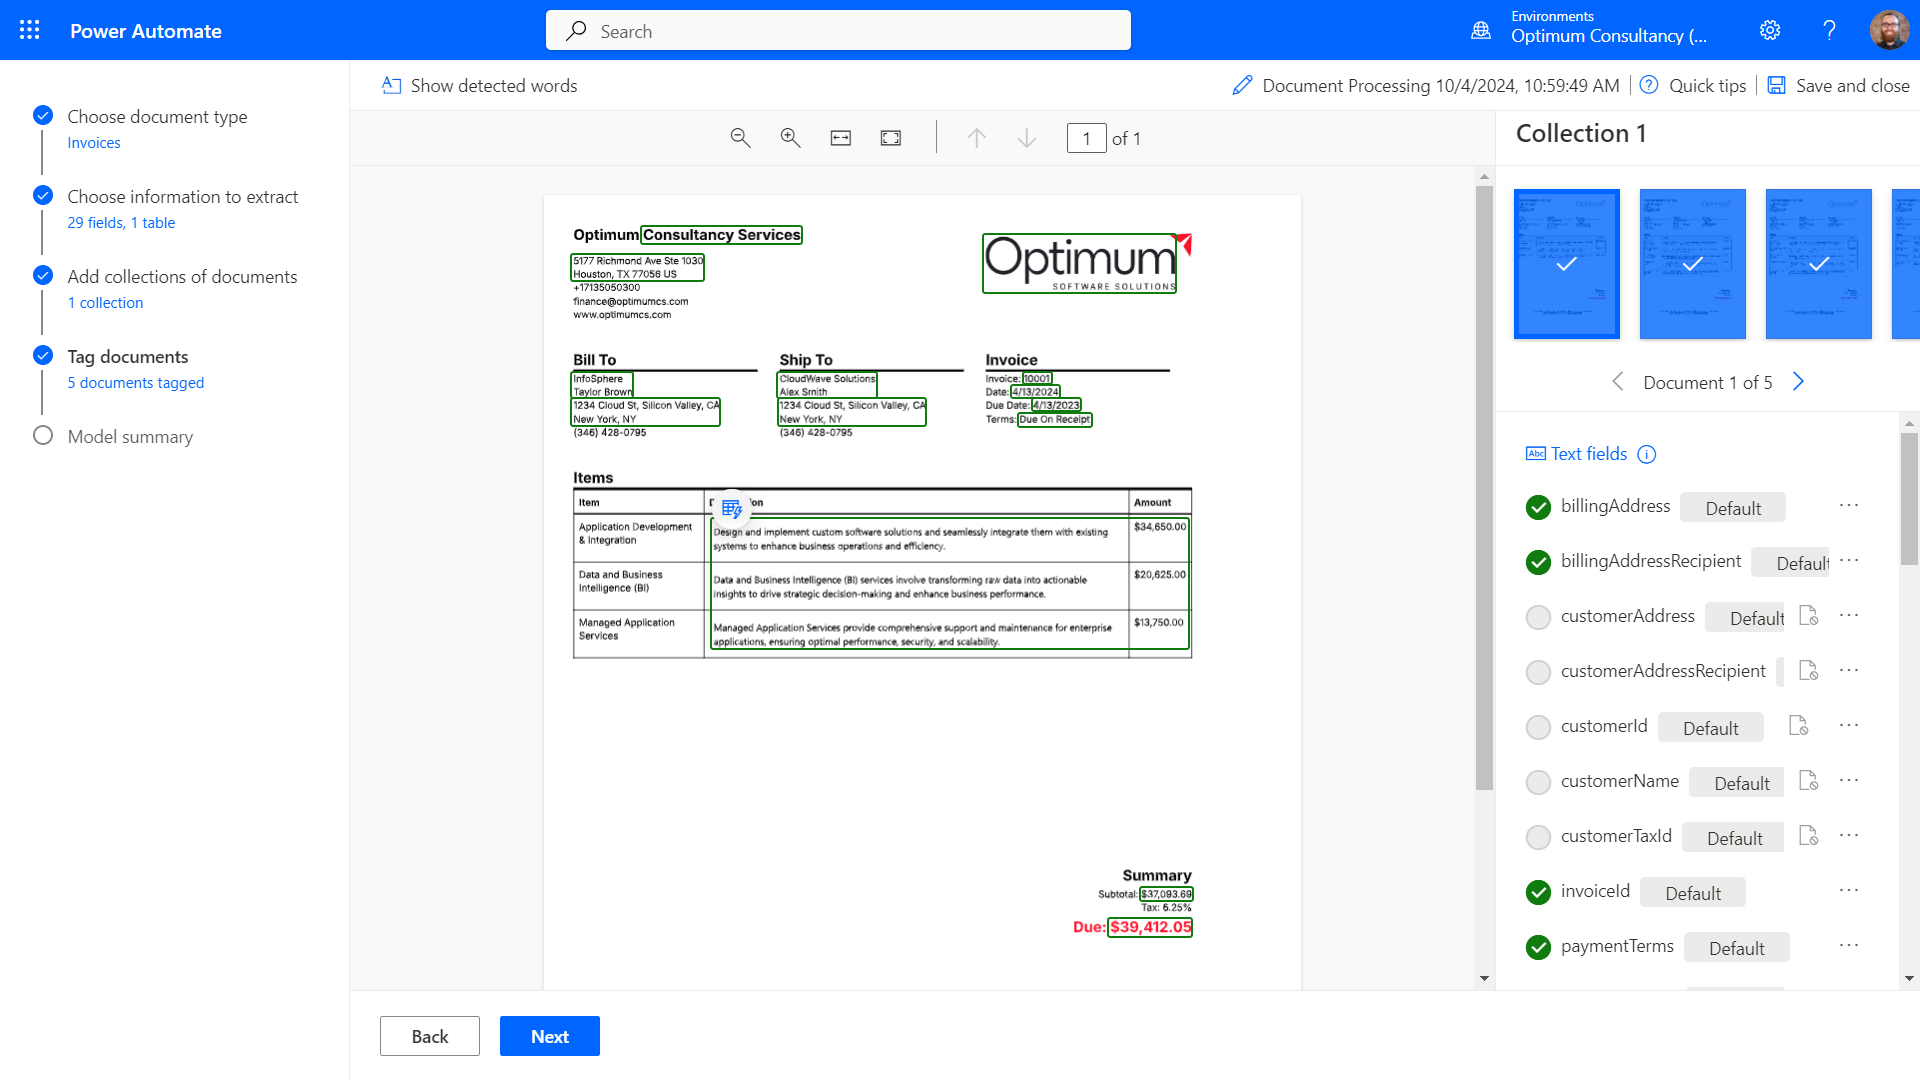Click the Next button

coord(549,1036)
